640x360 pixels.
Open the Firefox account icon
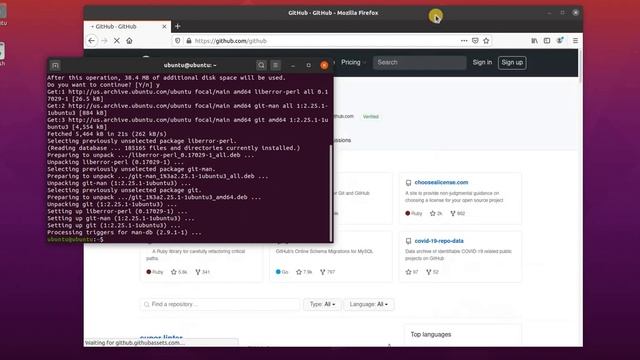(560, 40)
